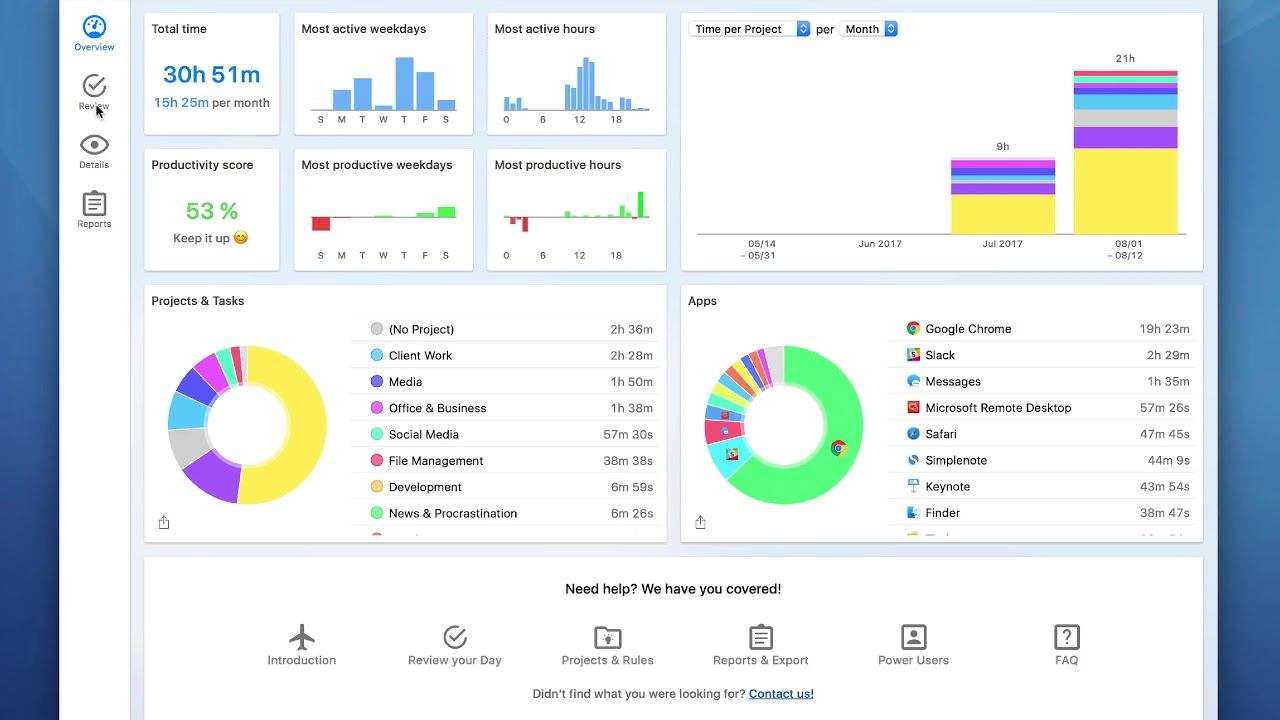Click the Projects & Rules folder icon

tap(608, 637)
